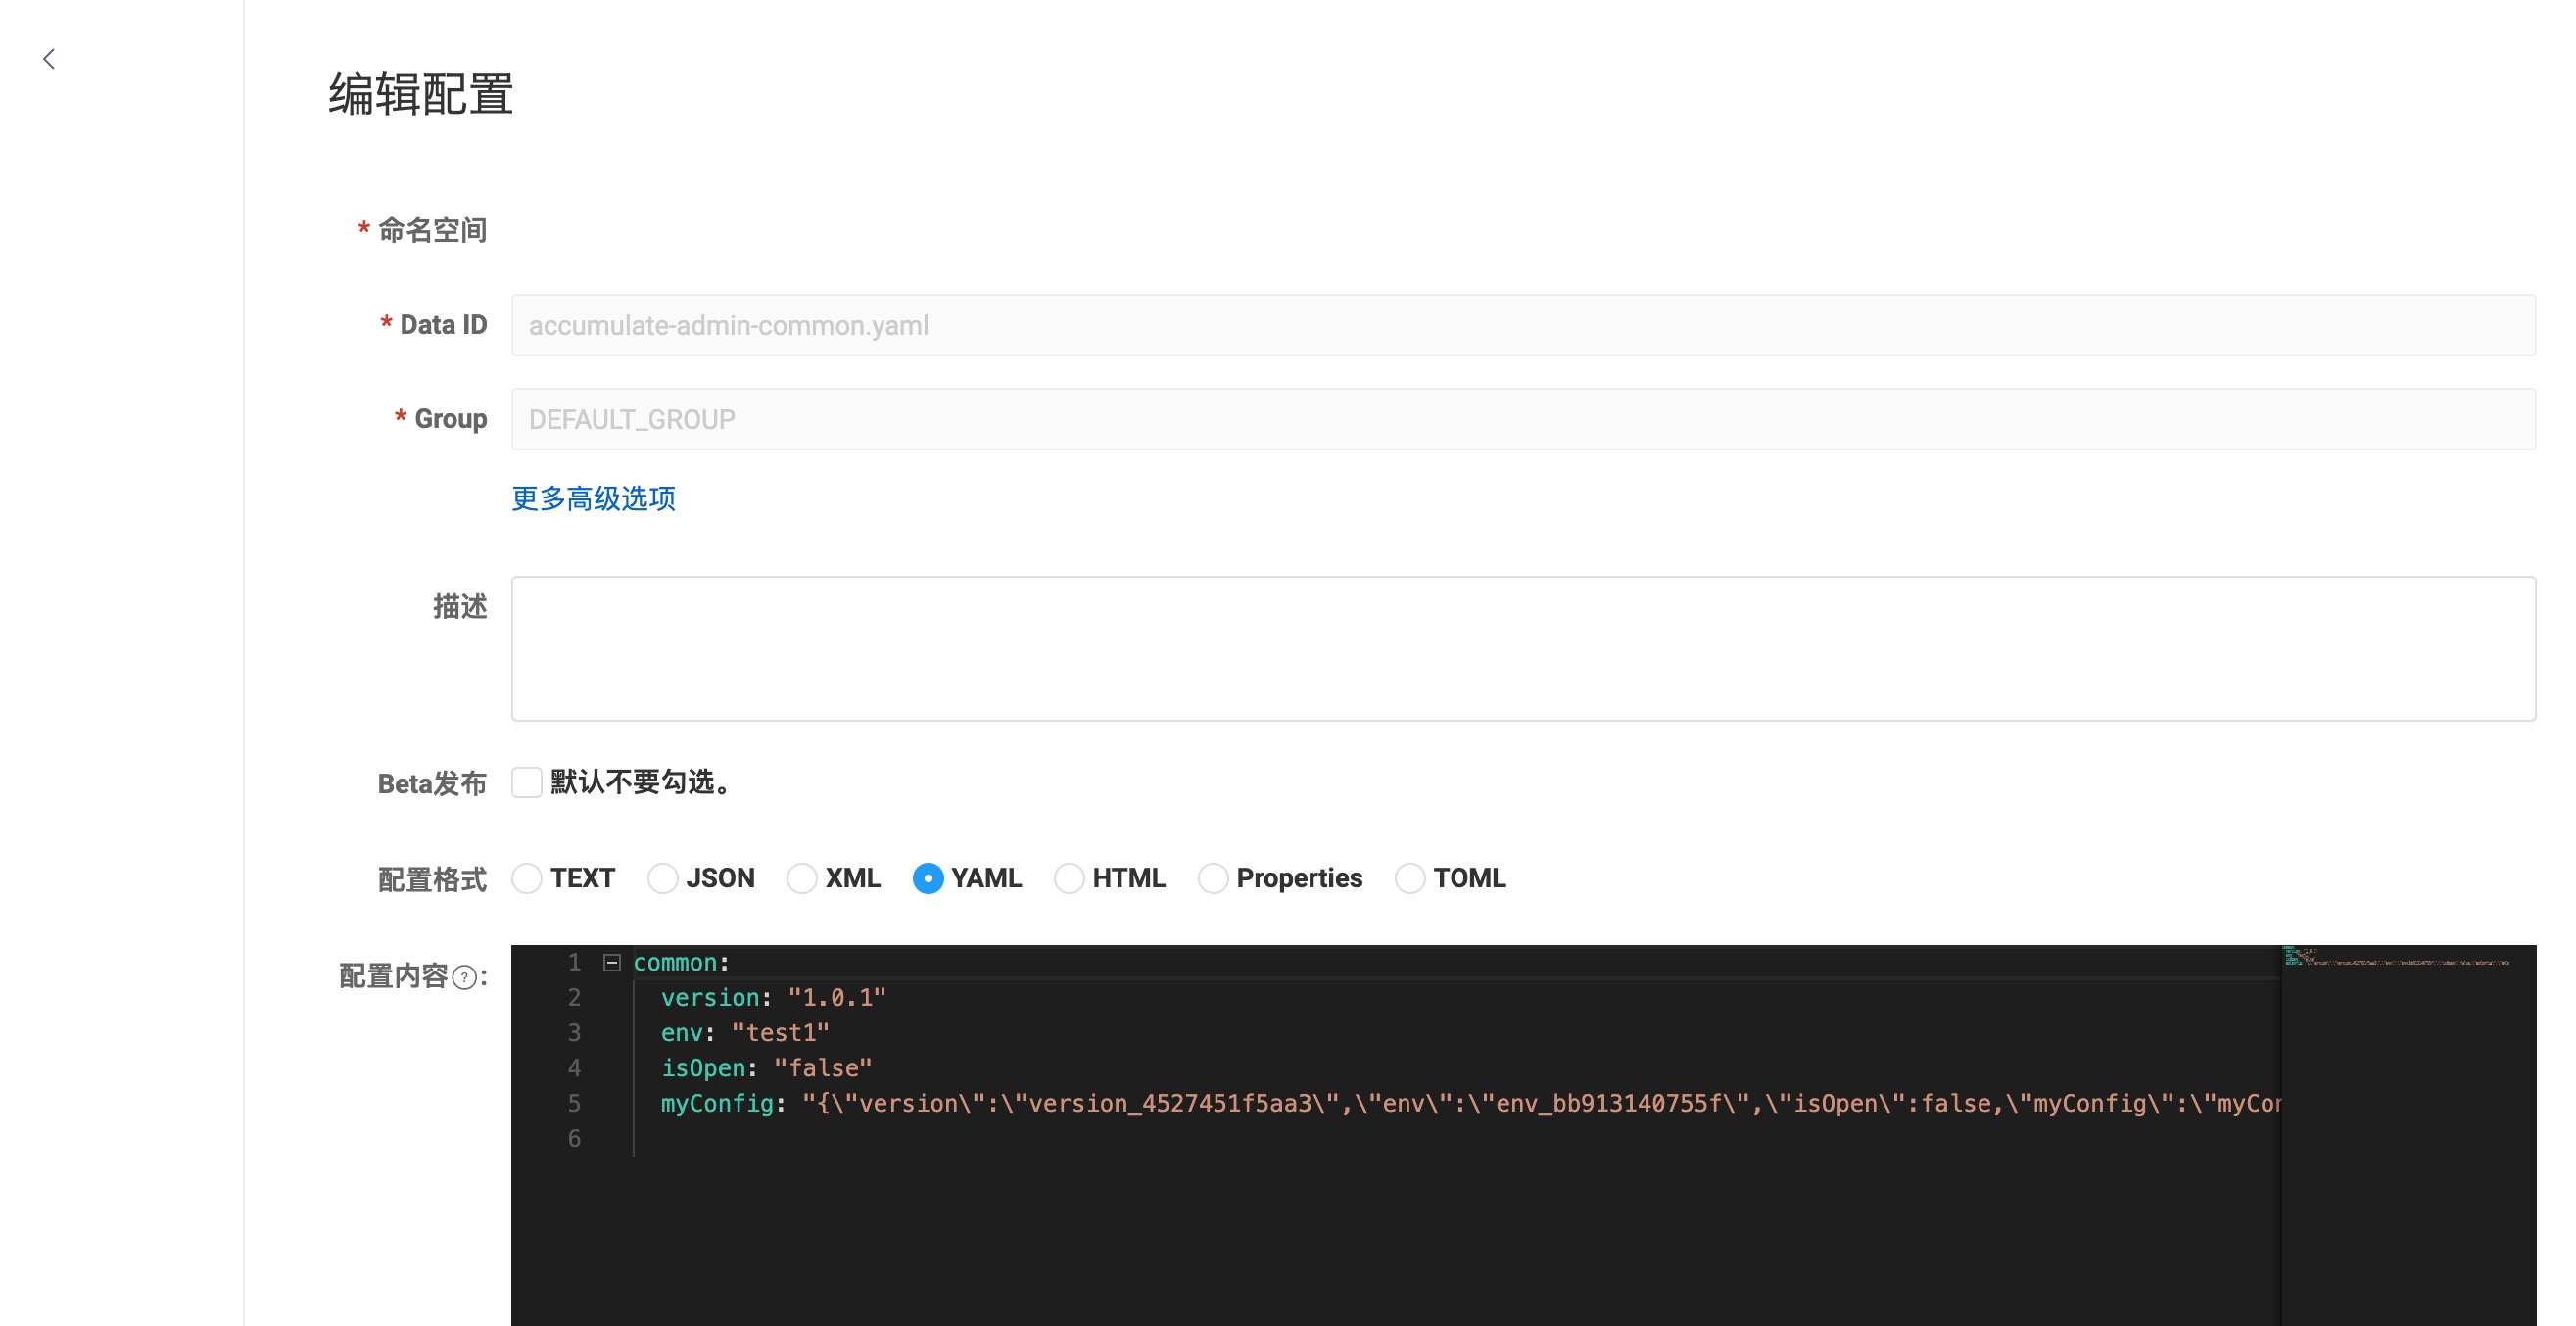Select TOML config format

click(x=1410, y=878)
